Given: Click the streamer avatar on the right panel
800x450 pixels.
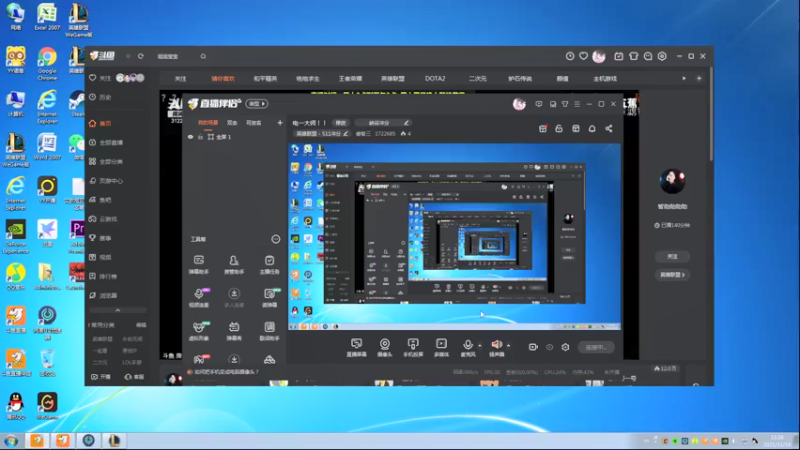Looking at the screenshot, I should 672,181.
